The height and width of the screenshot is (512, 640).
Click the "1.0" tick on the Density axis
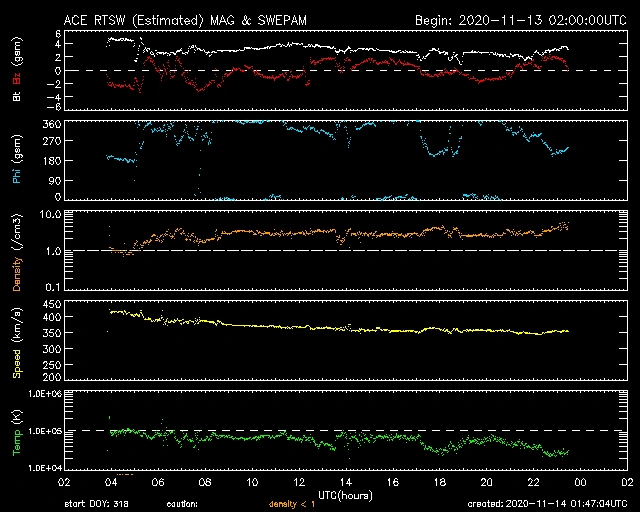[53, 251]
